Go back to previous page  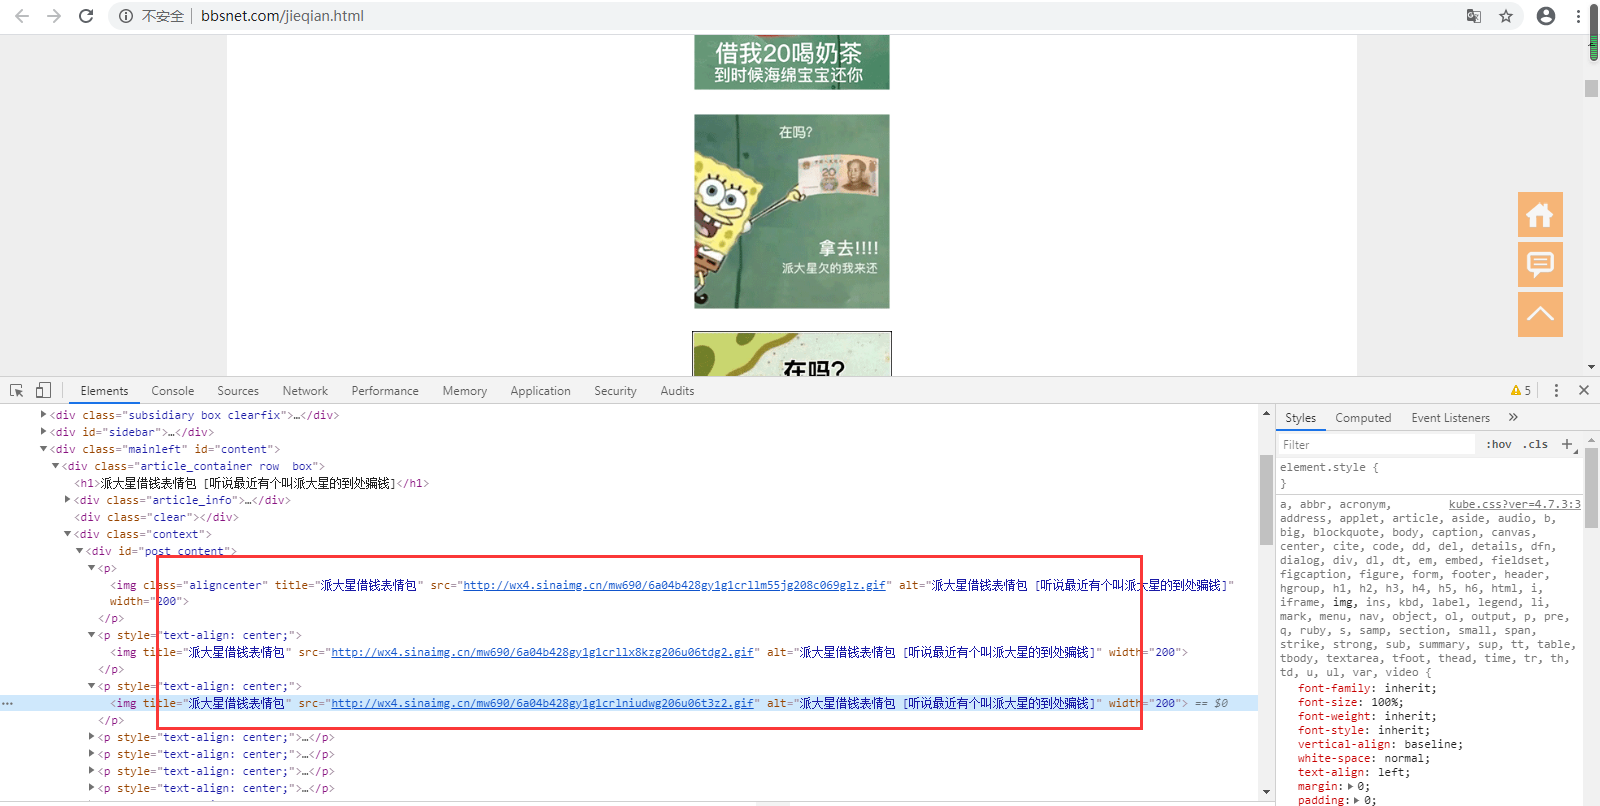[22, 16]
